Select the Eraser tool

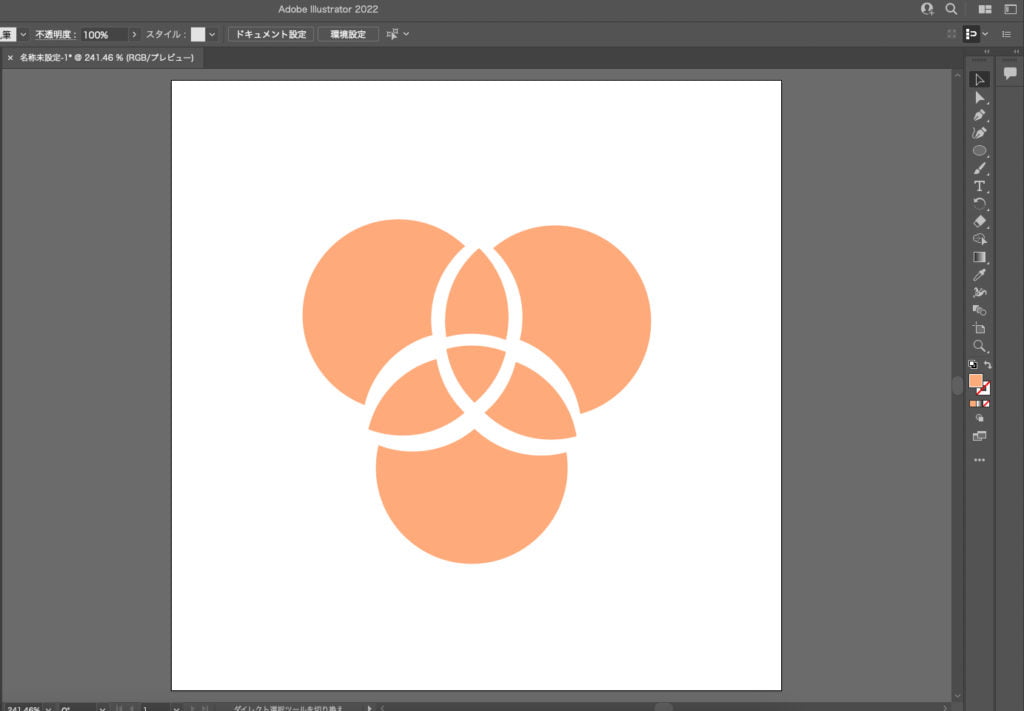[x=979, y=221]
